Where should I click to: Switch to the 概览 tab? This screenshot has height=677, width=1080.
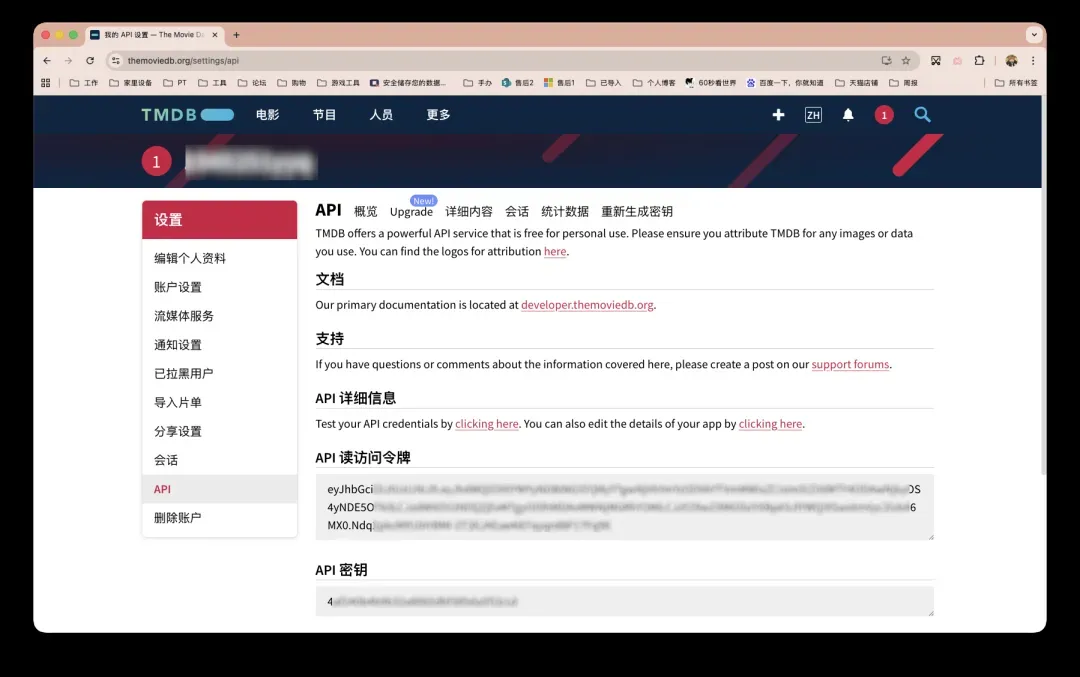pyautogui.click(x=366, y=211)
